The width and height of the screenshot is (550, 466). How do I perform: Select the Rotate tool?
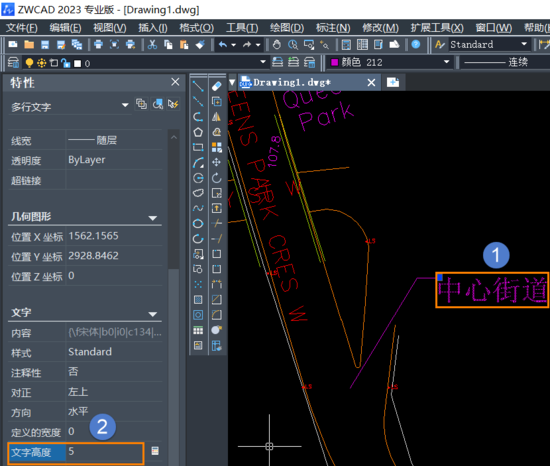coord(217,178)
